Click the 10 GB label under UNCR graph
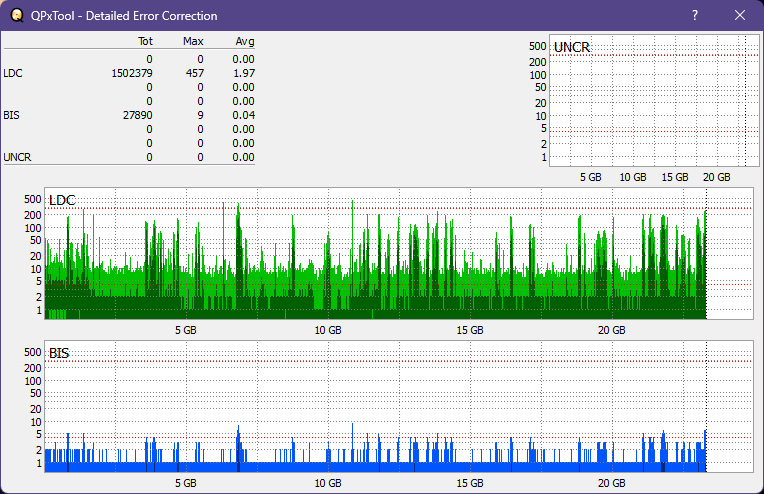 [632, 177]
